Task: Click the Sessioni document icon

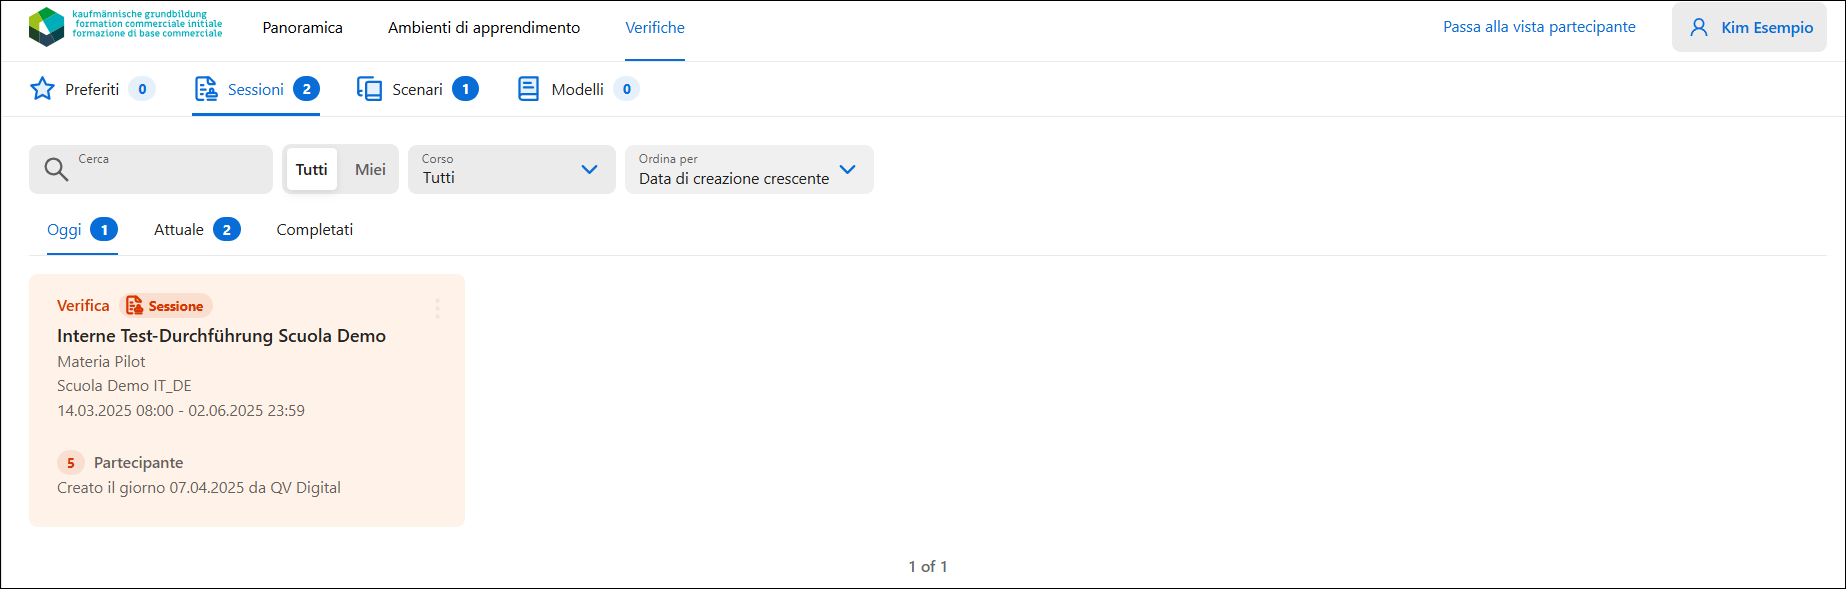Action: coord(206,89)
